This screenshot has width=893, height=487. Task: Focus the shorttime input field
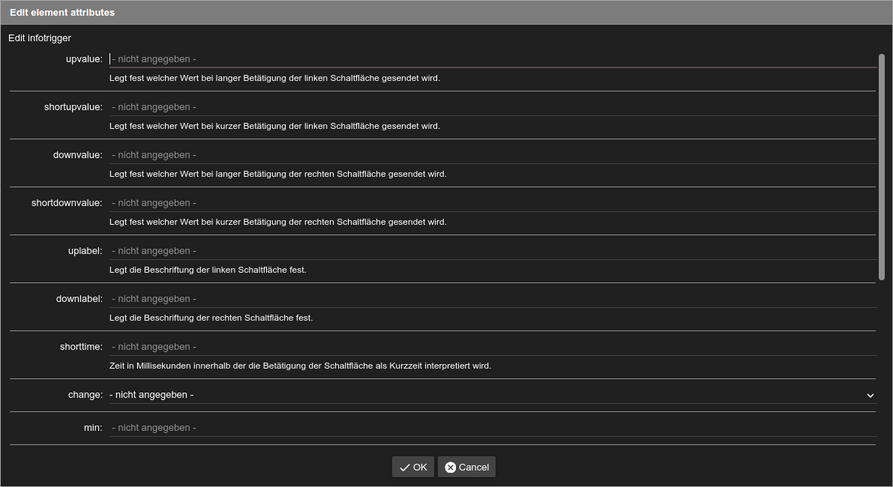coord(493,346)
